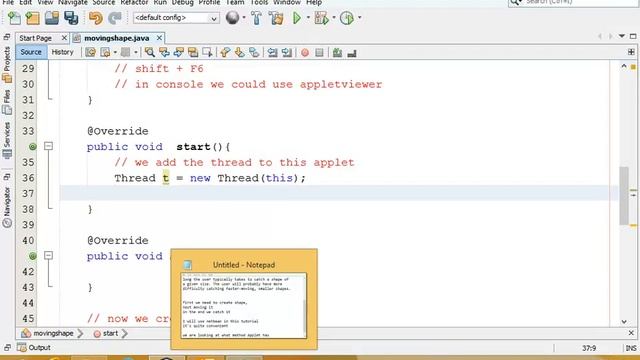Navigate Back in editor history
The image size is (640, 360).
tap(105, 52)
